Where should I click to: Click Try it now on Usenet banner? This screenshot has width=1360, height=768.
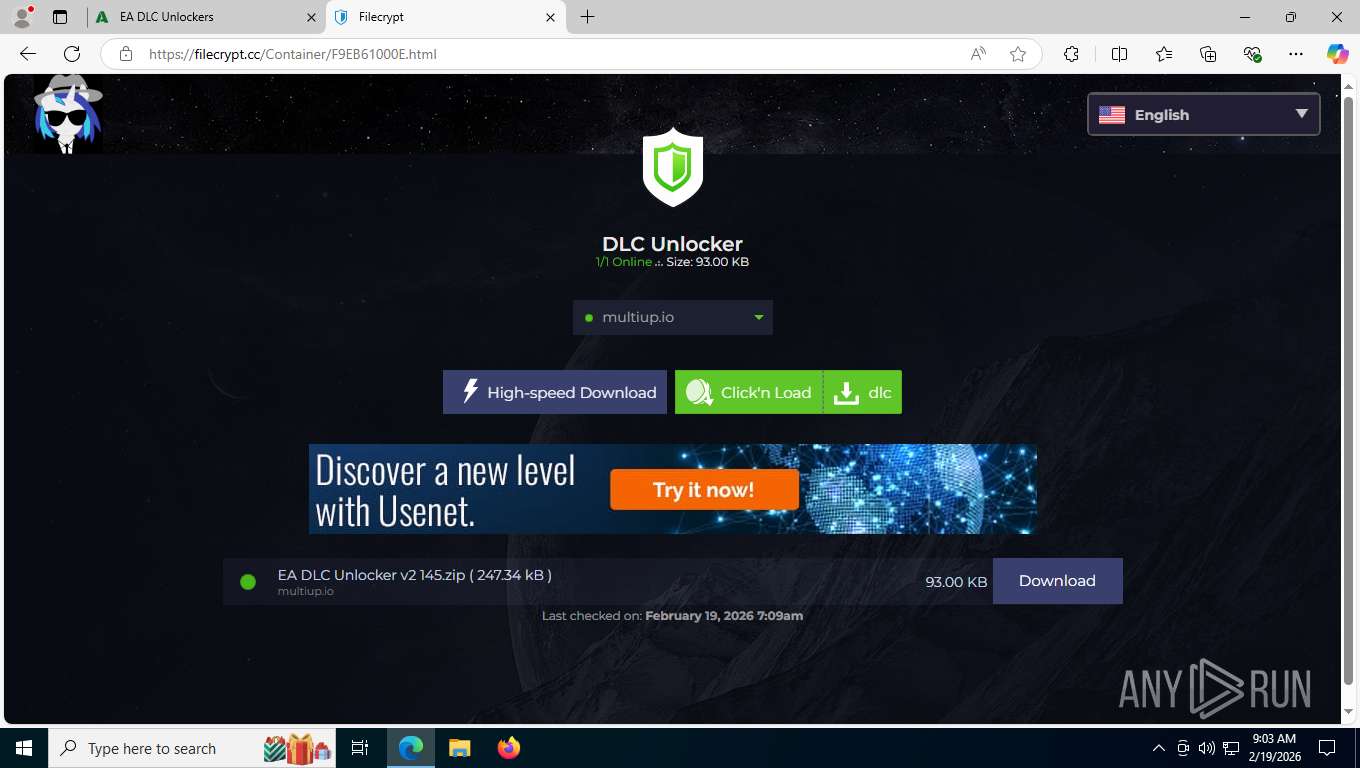[x=704, y=490]
